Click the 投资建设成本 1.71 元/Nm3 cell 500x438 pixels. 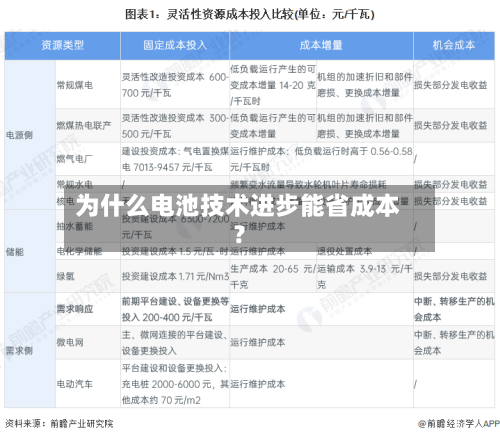[x=175, y=276]
